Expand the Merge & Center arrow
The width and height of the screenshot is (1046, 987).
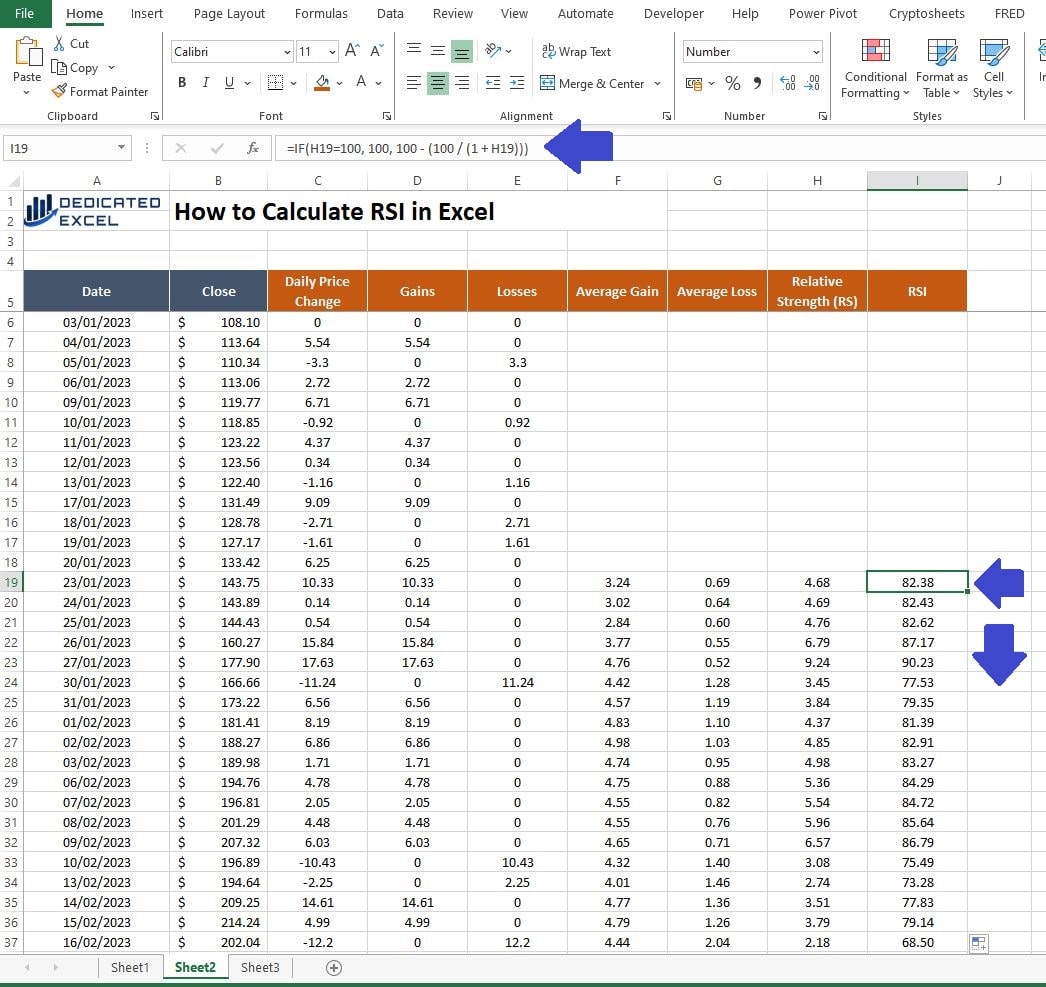[658, 83]
